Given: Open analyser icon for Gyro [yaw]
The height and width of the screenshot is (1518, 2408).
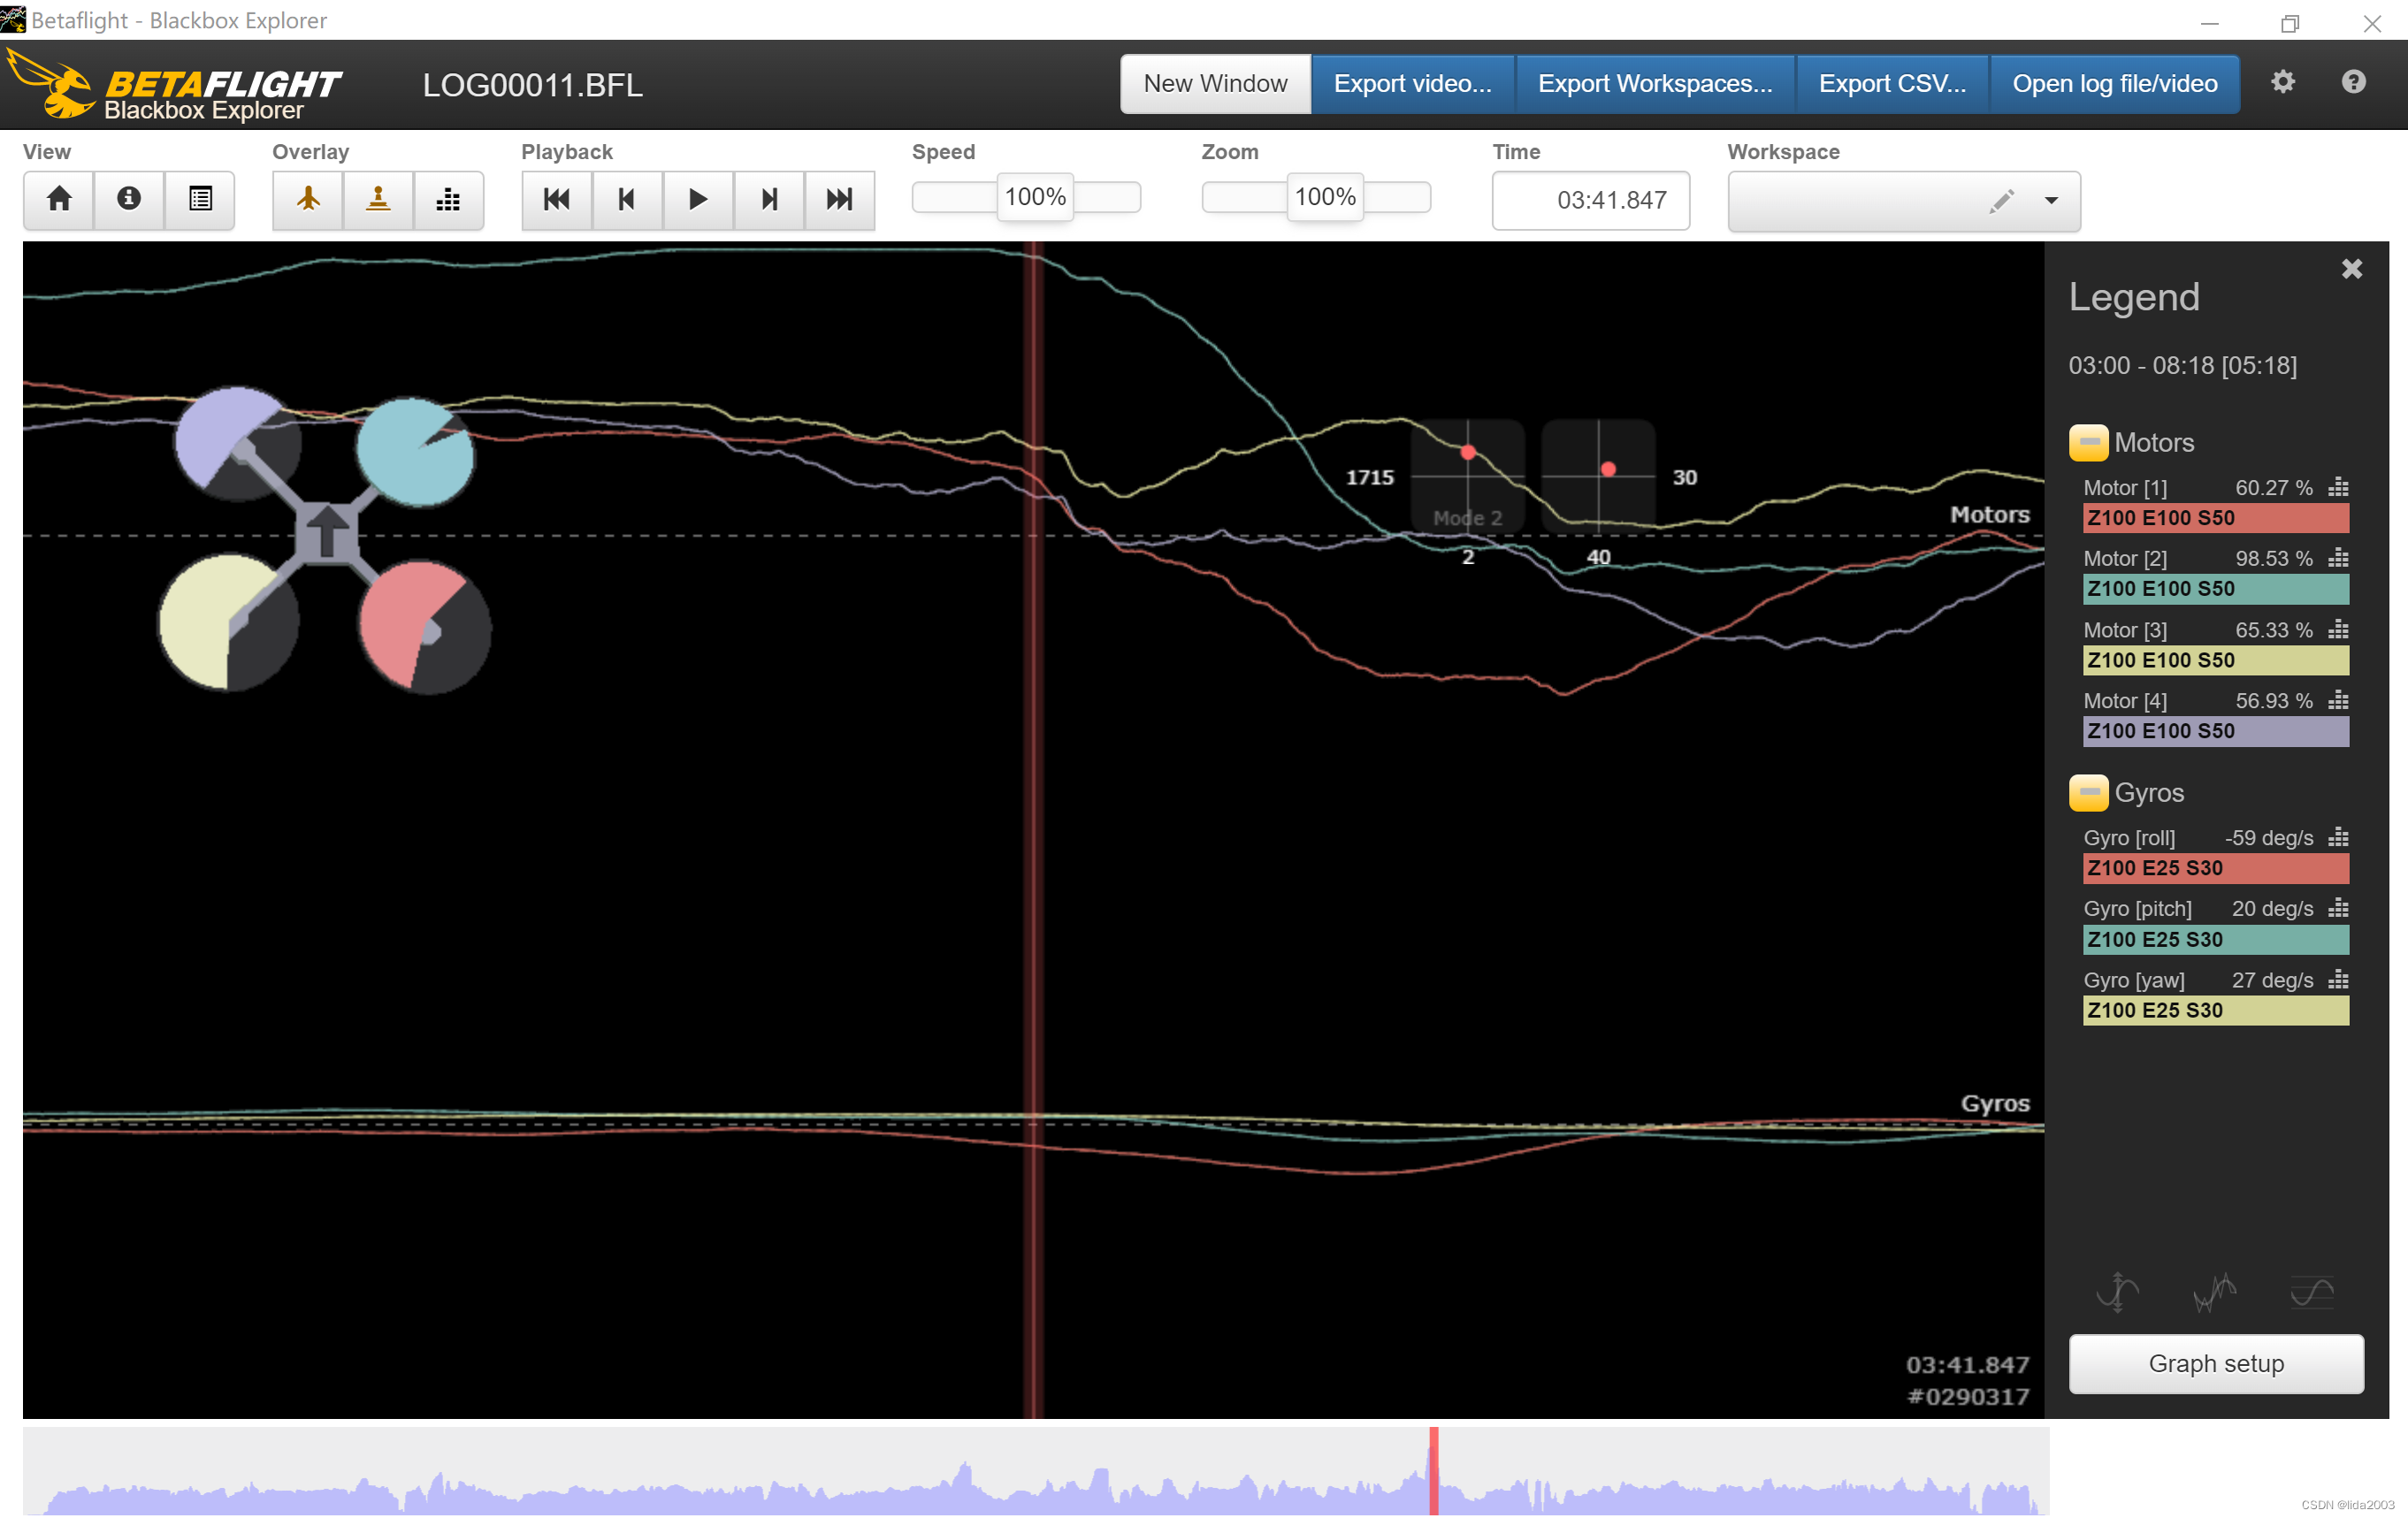Looking at the screenshot, I should tap(2338, 979).
